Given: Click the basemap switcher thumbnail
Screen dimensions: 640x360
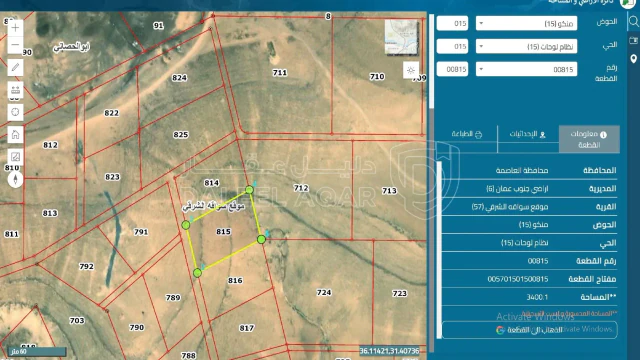Looking at the screenshot, I should coord(401,37).
